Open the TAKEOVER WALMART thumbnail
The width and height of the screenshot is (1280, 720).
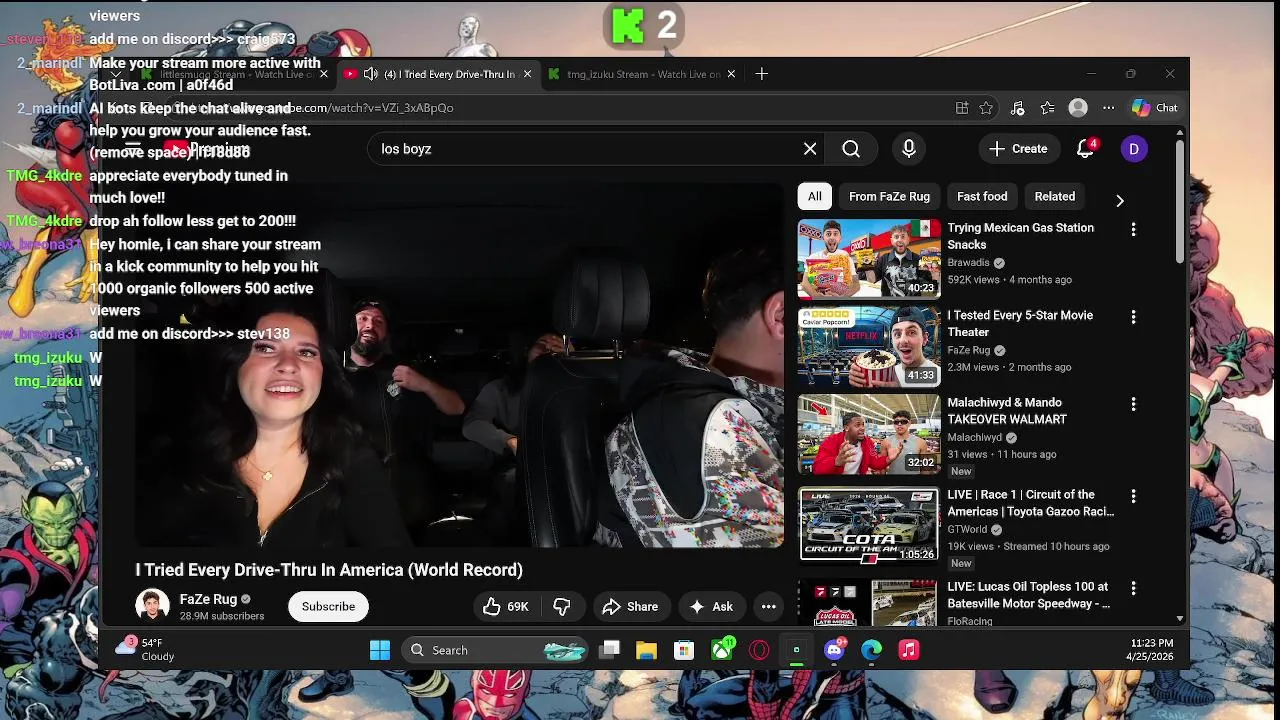tap(869, 434)
